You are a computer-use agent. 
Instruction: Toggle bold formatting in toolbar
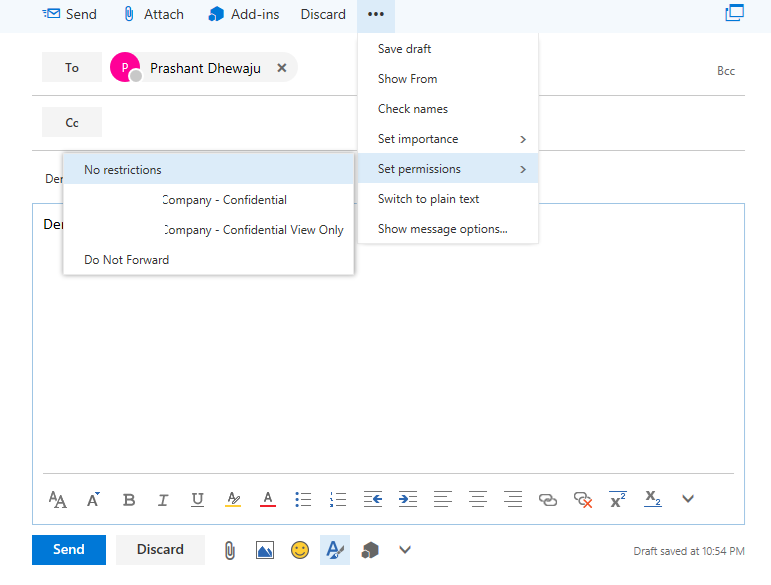[x=128, y=499]
